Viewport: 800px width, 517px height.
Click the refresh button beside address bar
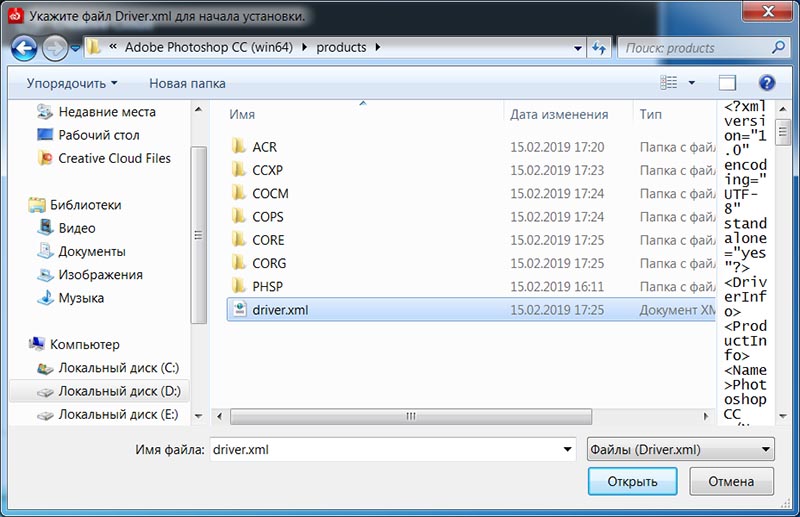(x=598, y=48)
